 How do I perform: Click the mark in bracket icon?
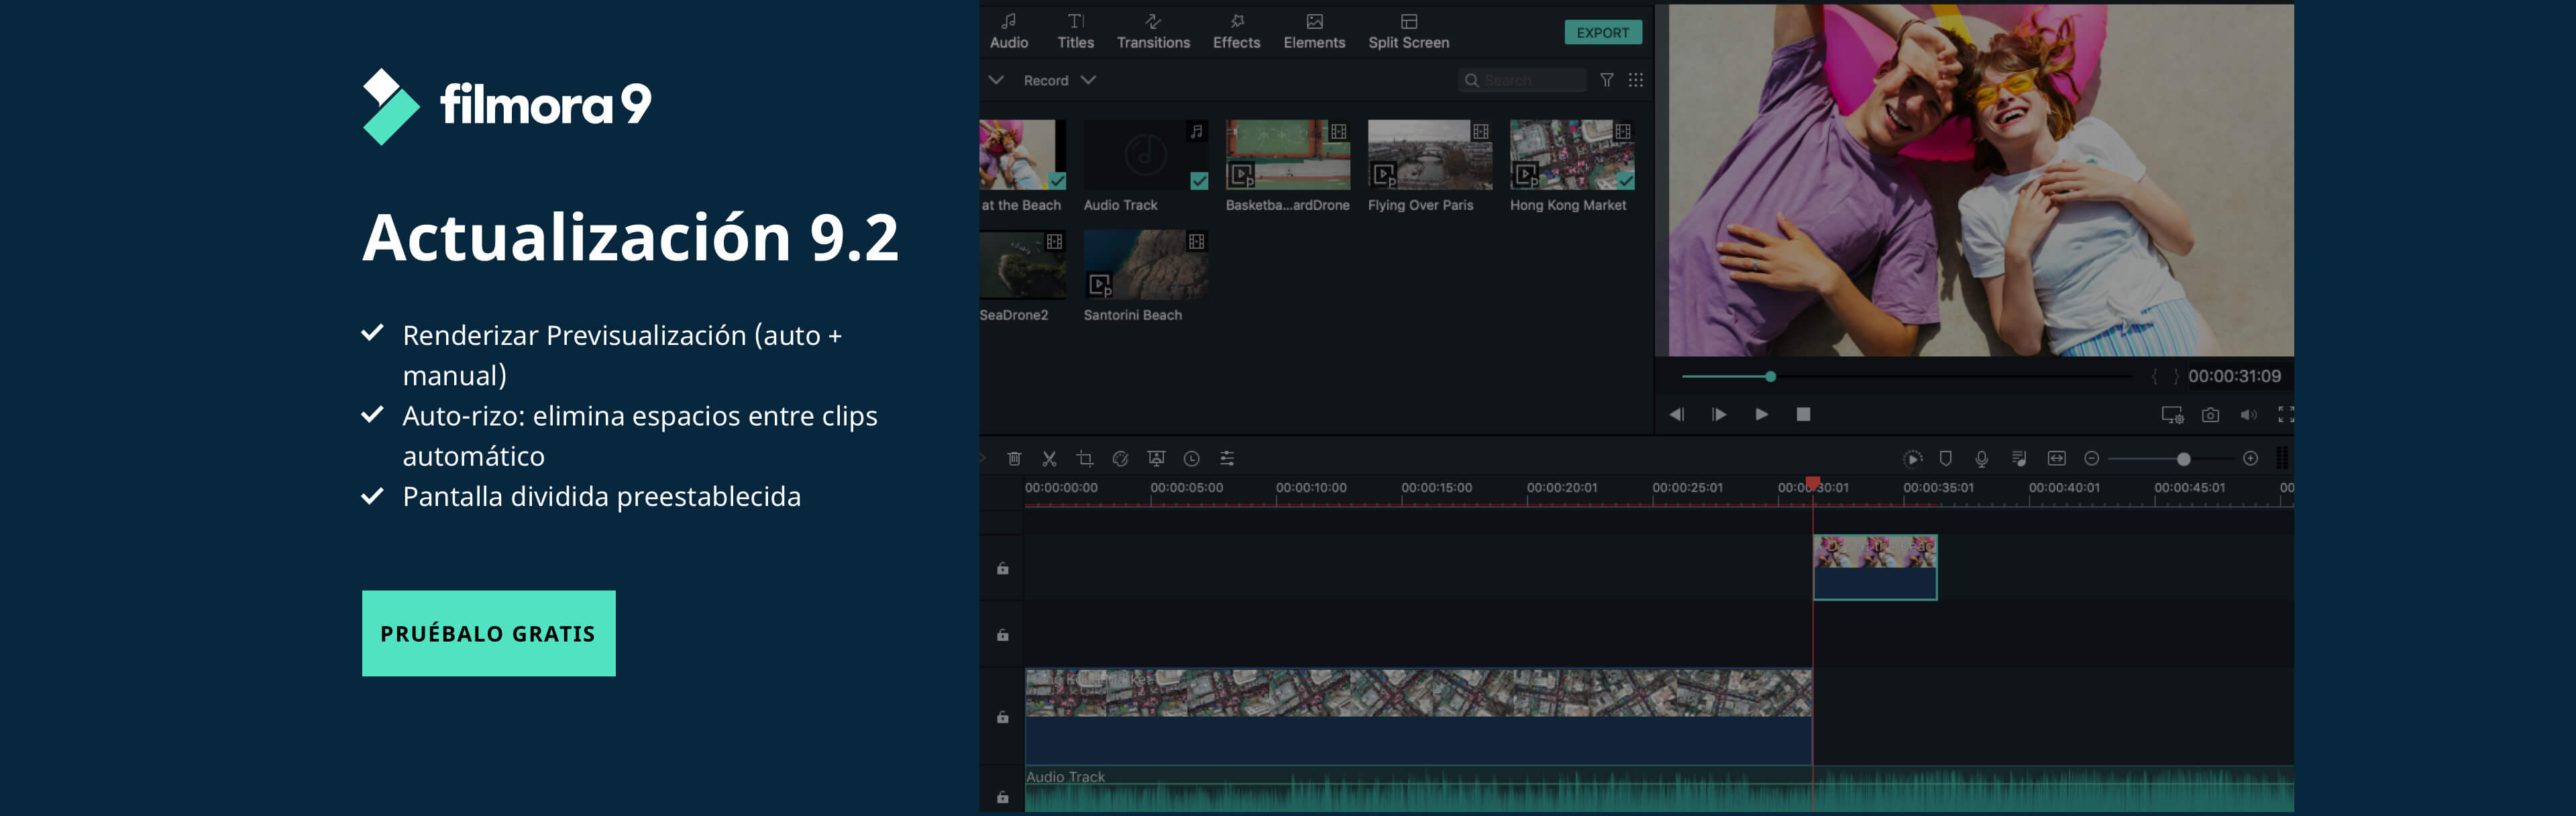click(x=2154, y=377)
